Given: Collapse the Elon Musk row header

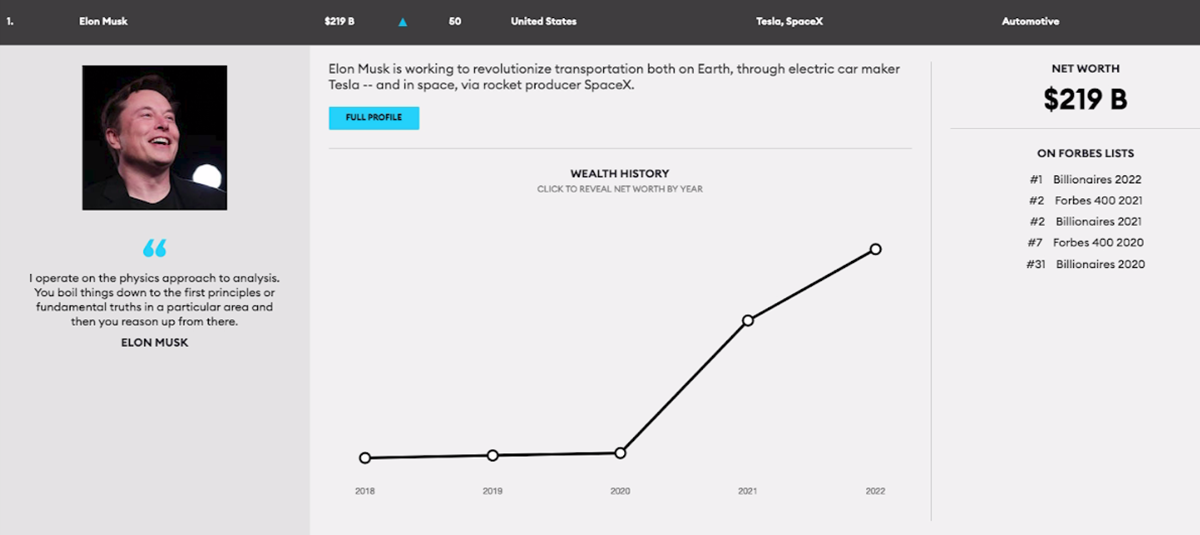Looking at the screenshot, I should (x=103, y=22).
